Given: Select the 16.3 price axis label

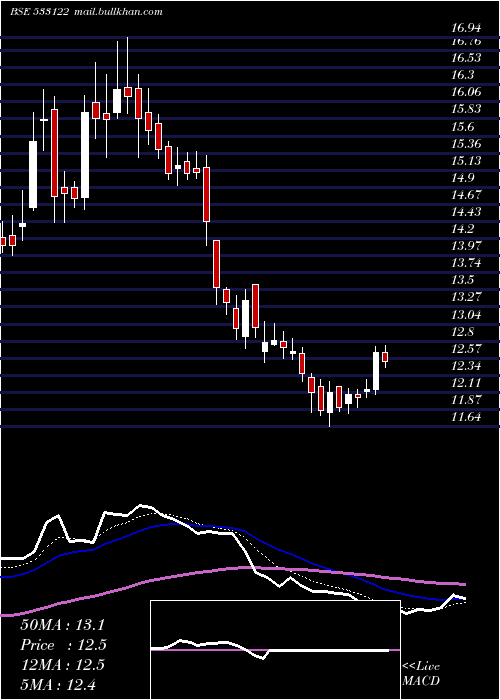Looking at the screenshot, I should point(462,75).
